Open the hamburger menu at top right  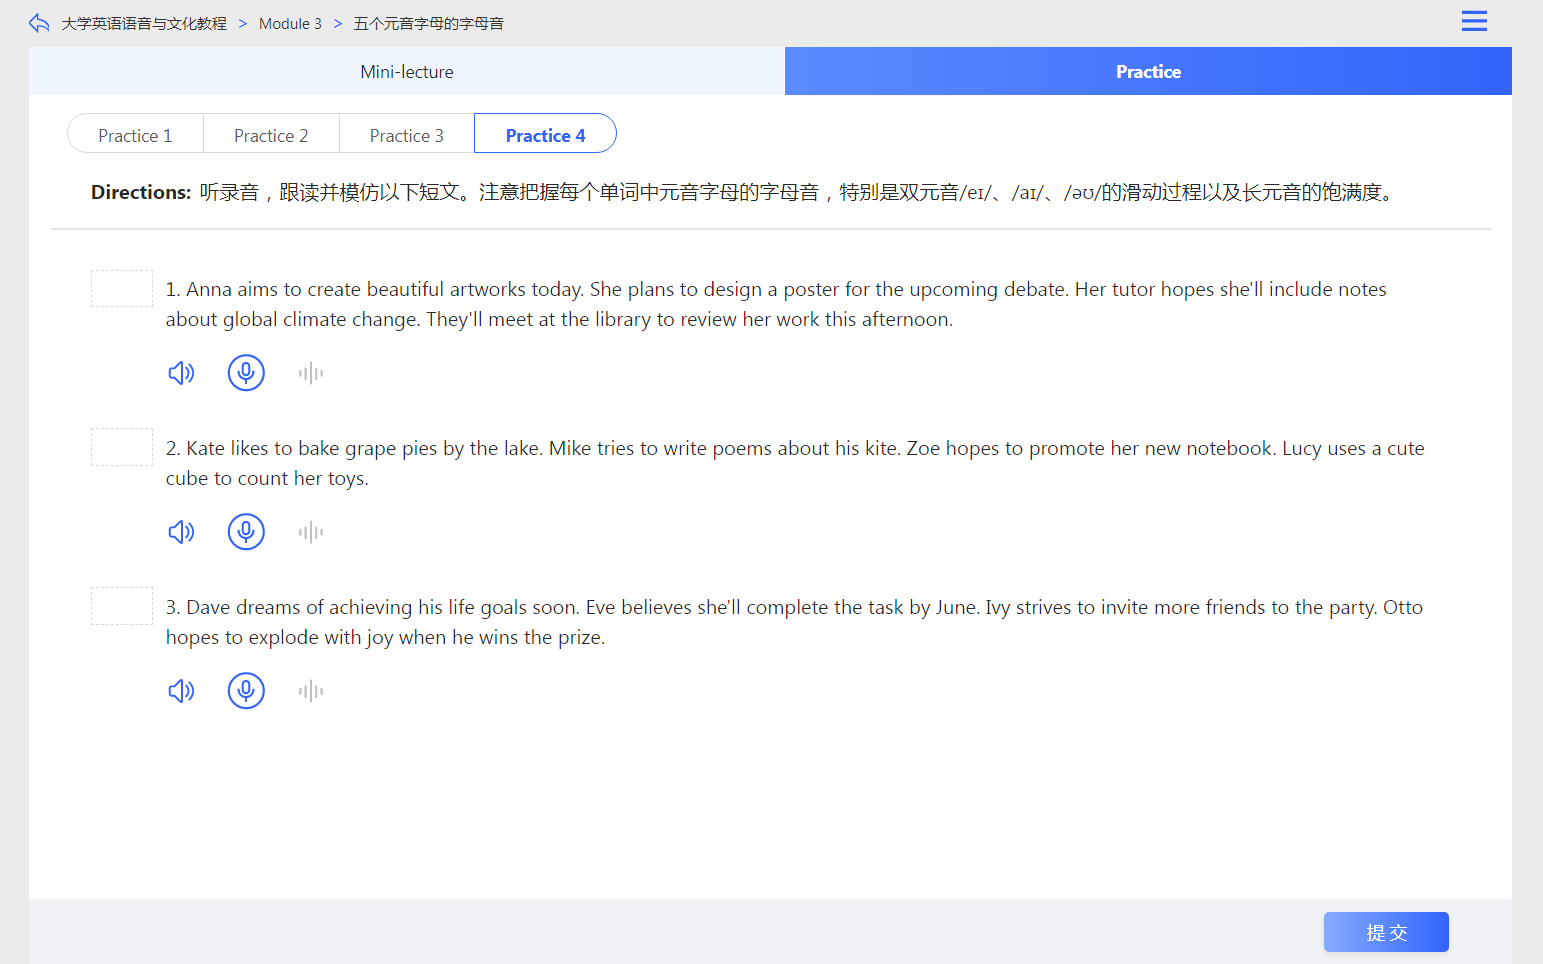(1474, 21)
